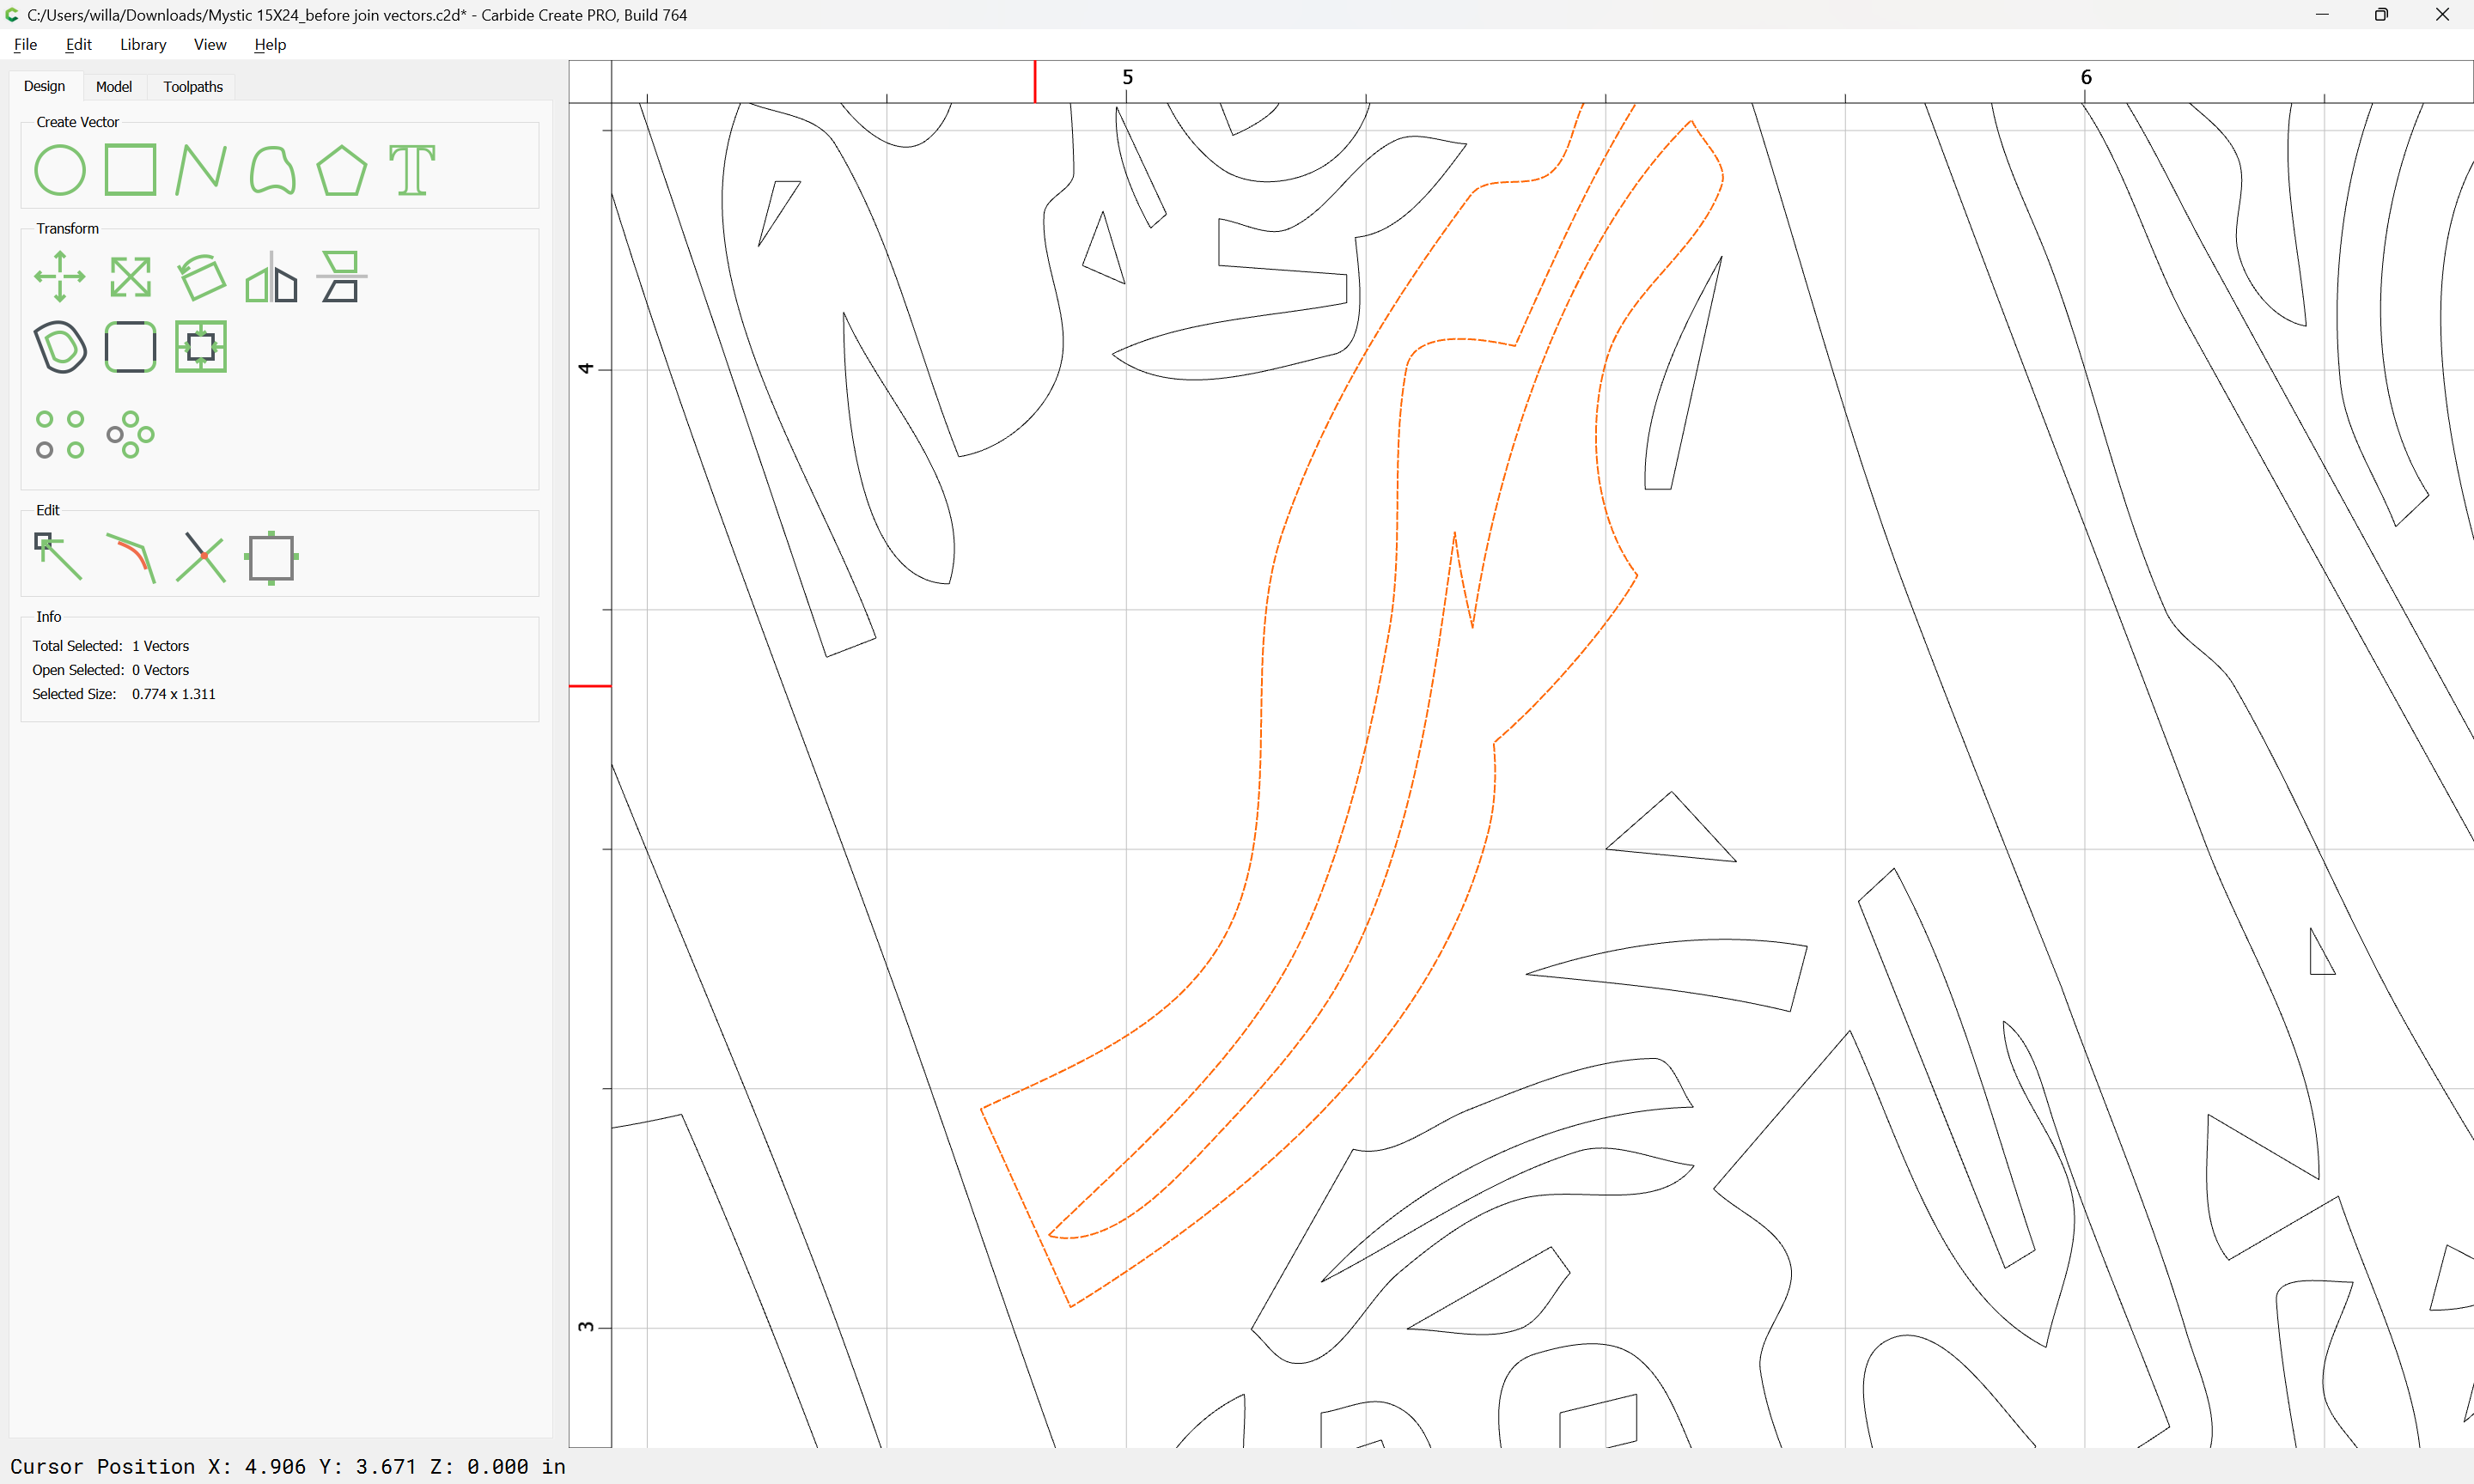Activate the Rotate transform tool
The width and height of the screenshot is (2474, 1484).
pos(201,277)
